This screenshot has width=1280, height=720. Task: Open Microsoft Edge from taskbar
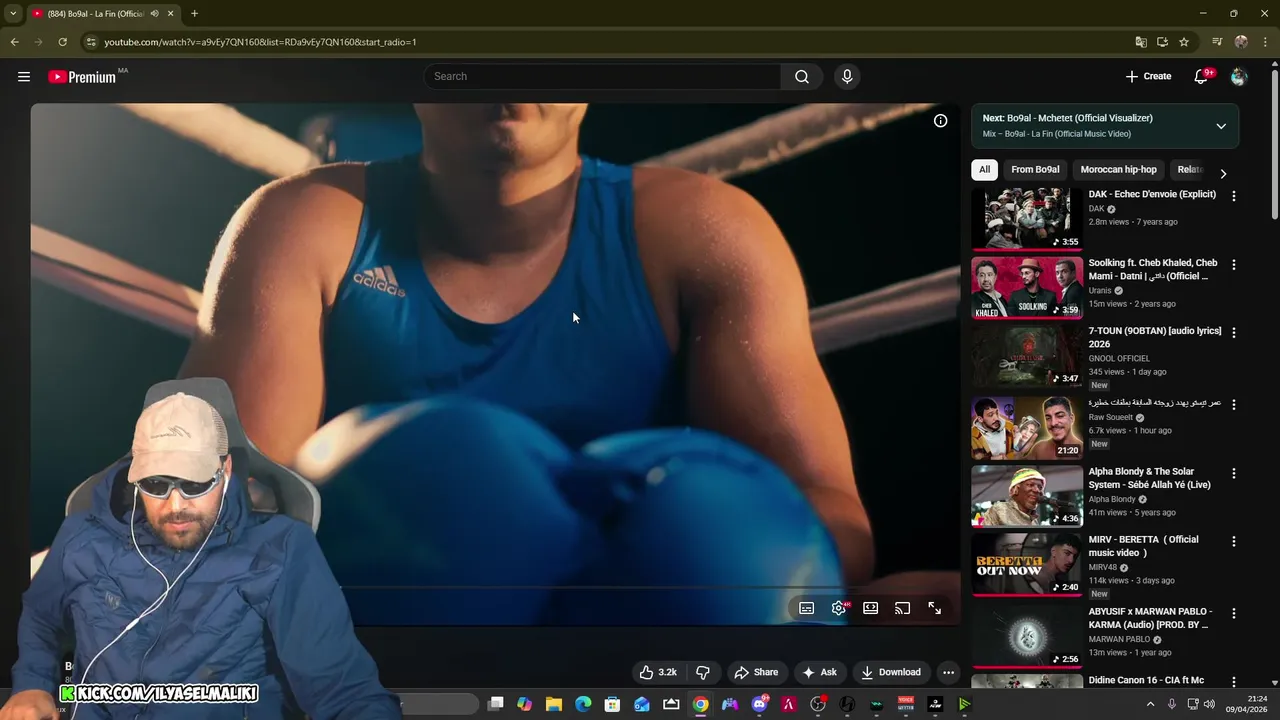click(583, 704)
